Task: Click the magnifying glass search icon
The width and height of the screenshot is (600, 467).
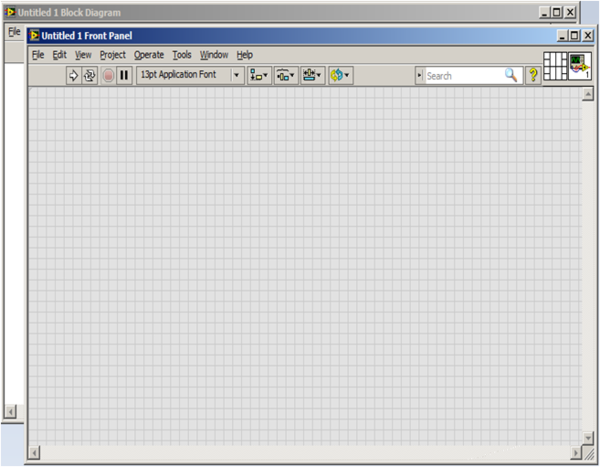Action: (x=511, y=75)
